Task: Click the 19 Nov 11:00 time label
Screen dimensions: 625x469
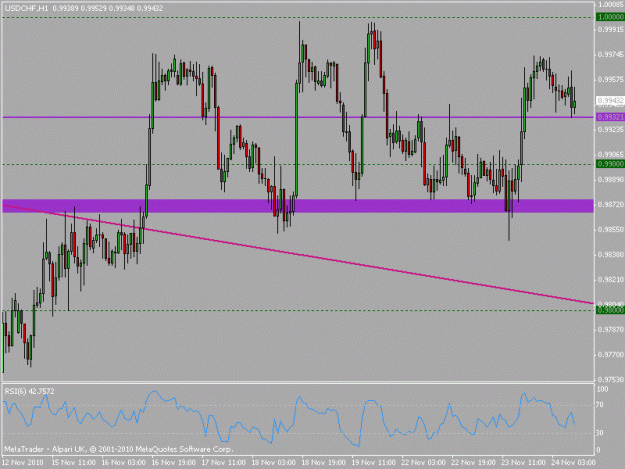Action: point(373,462)
